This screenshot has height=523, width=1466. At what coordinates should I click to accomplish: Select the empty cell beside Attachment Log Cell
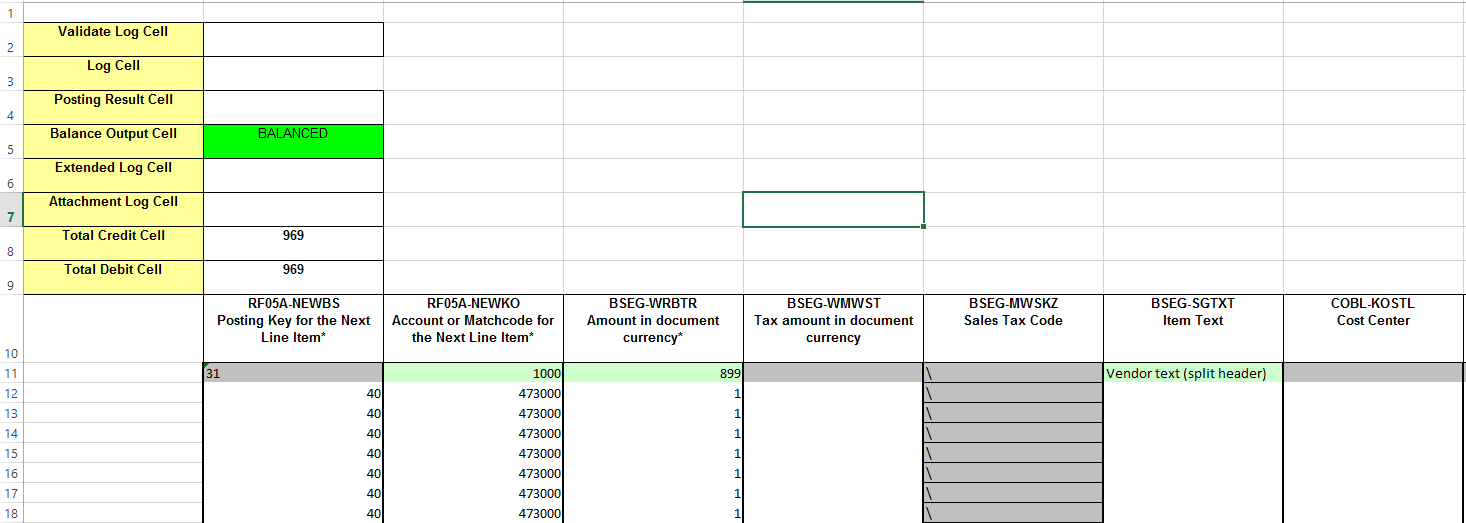point(293,209)
